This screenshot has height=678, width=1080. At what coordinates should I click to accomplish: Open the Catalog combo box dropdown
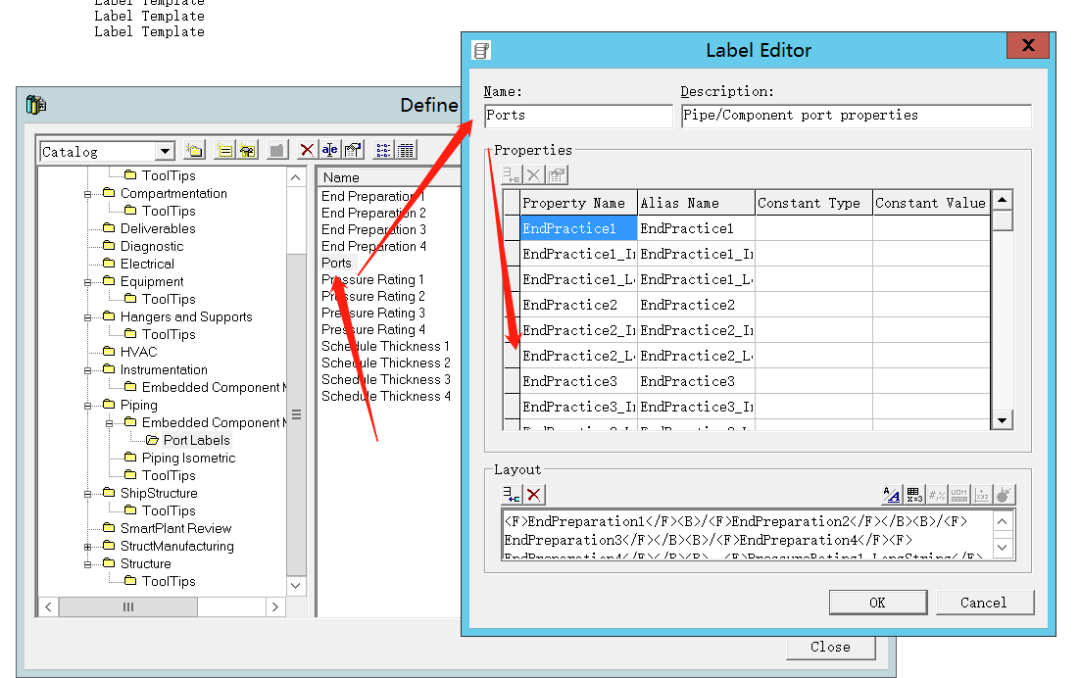point(165,152)
